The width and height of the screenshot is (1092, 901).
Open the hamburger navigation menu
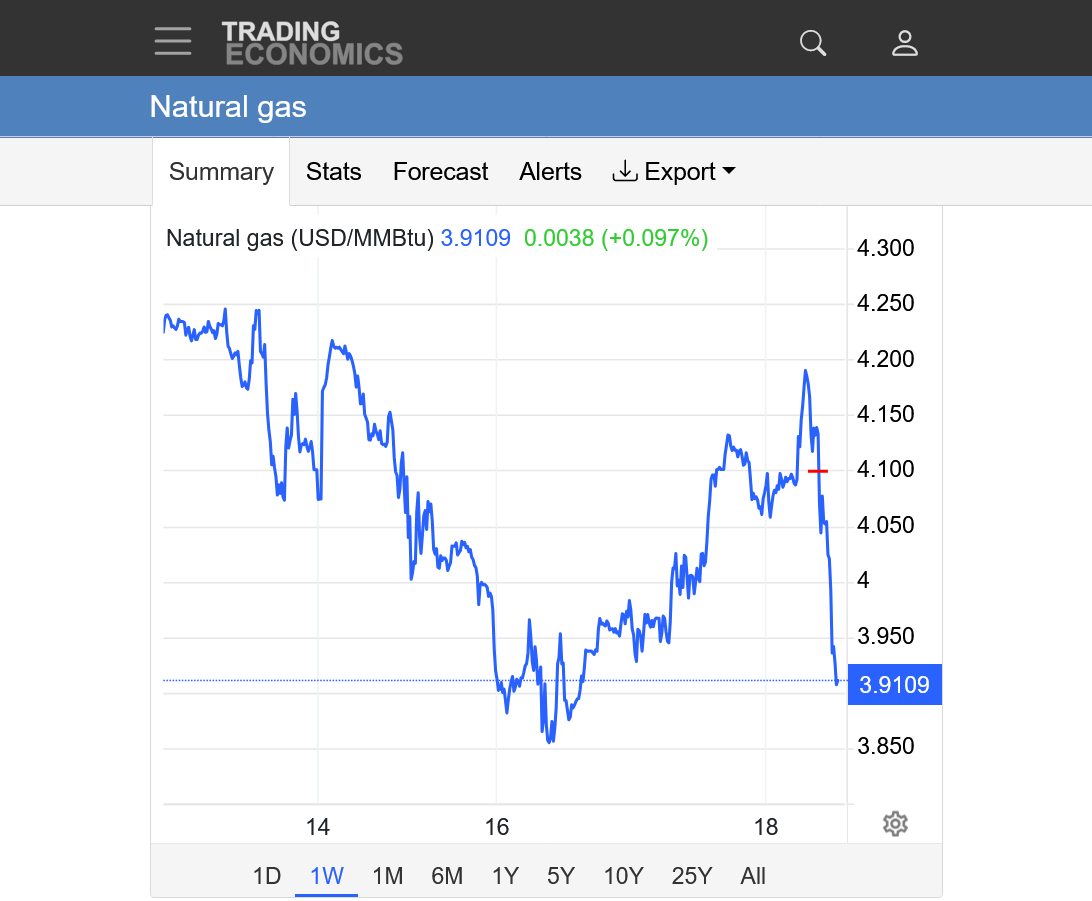coord(173,41)
